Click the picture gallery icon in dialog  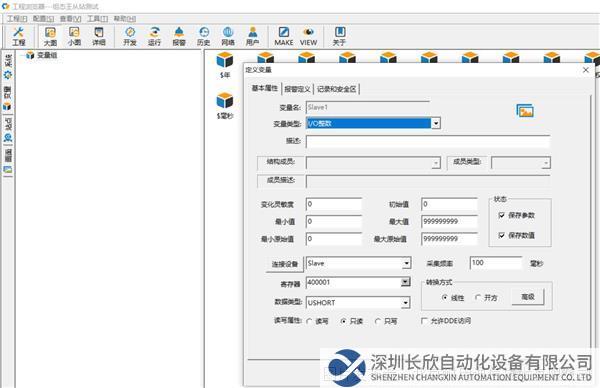(x=525, y=111)
